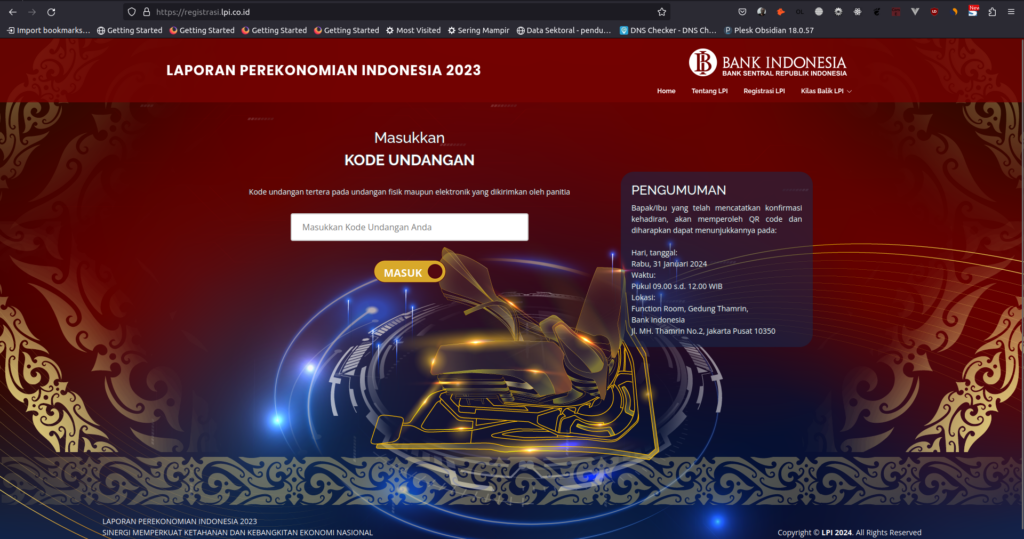
Task: Click the React DevTools extension icon
Action: point(857,12)
